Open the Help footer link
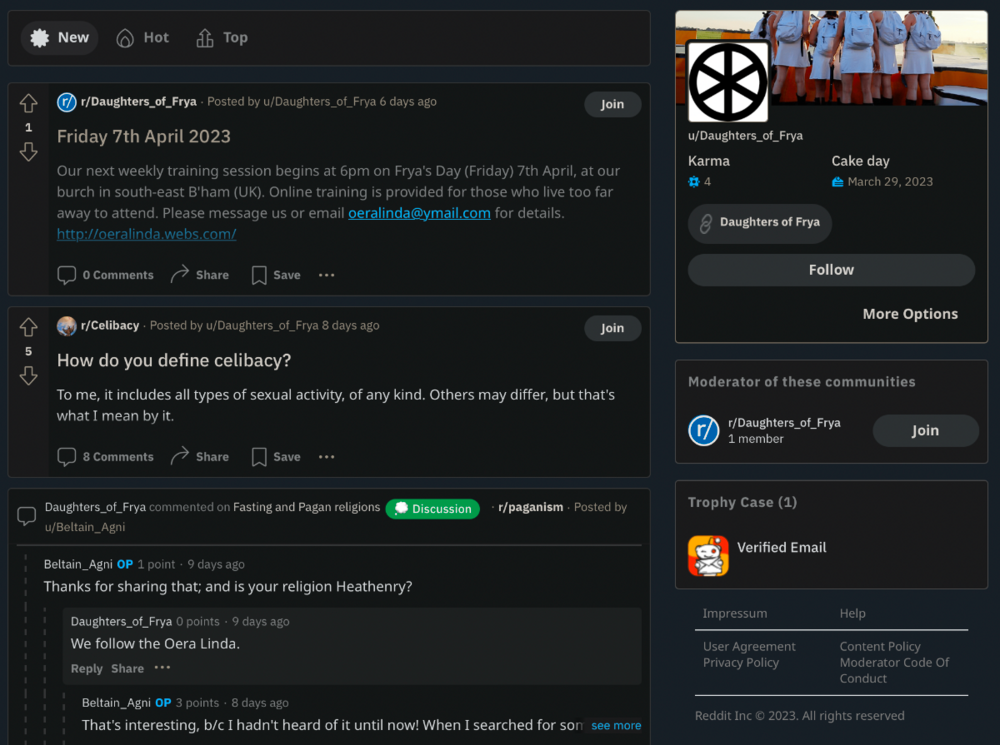This screenshot has height=745, width=1000. point(852,613)
